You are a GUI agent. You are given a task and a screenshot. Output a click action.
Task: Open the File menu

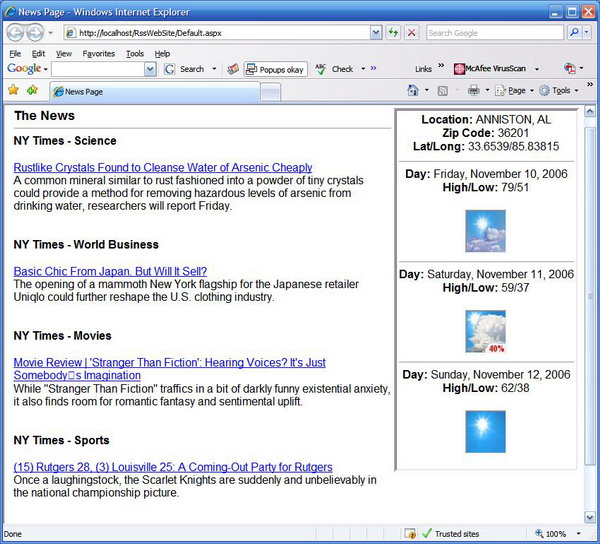coord(15,54)
